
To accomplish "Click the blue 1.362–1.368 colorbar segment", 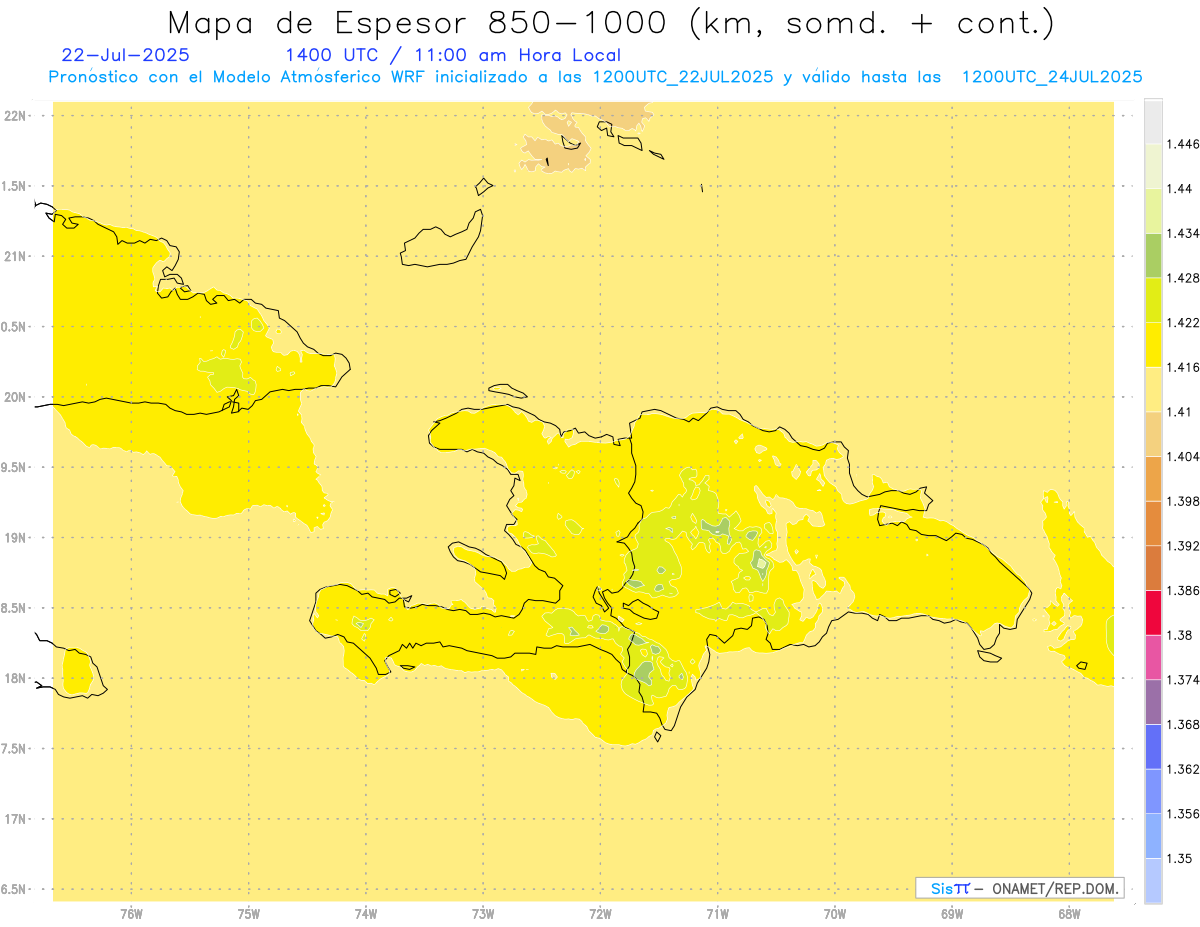I will point(1153,746).
